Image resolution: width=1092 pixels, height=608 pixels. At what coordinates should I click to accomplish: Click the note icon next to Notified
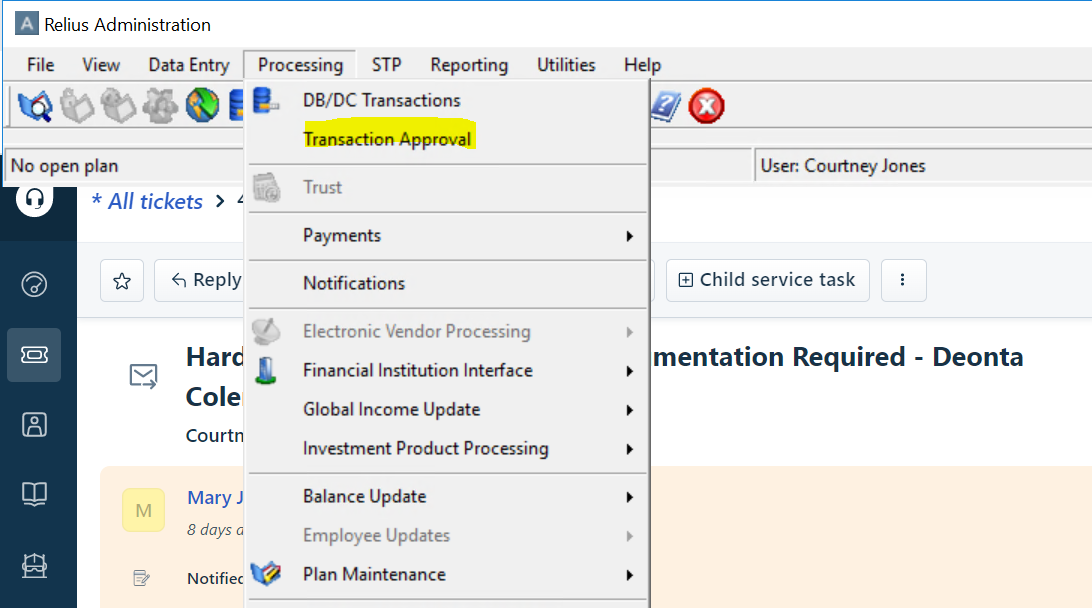click(x=141, y=578)
